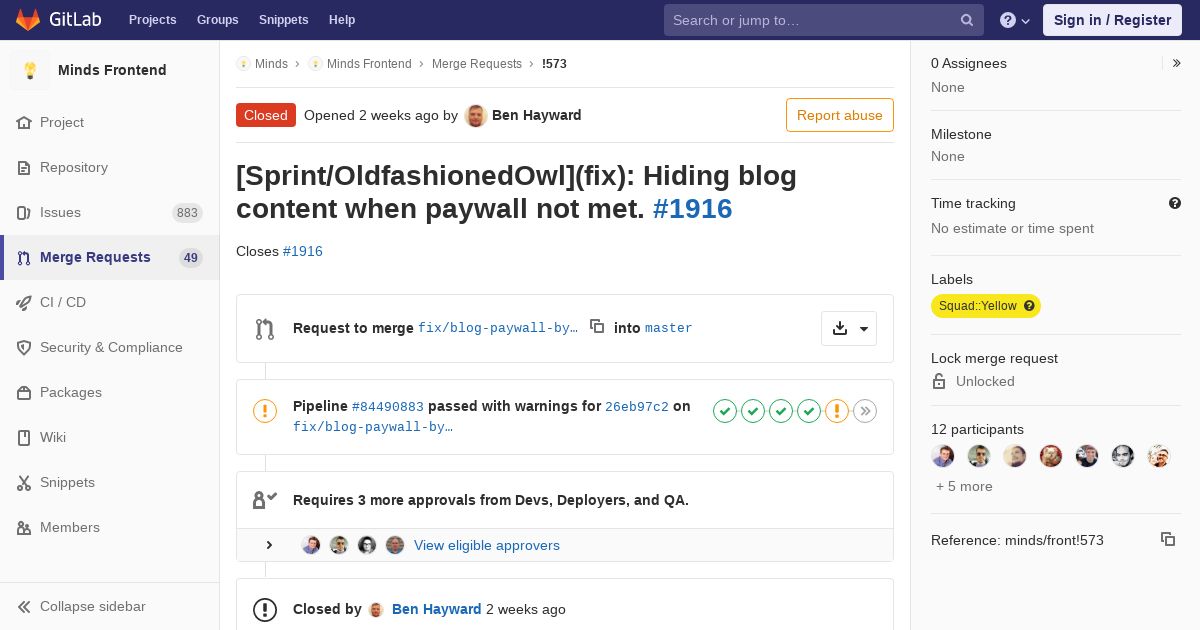This screenshot has height=630, width=1200.
Task: Click Merge Requests breadcrumb
Action: [x=477, y=63]
